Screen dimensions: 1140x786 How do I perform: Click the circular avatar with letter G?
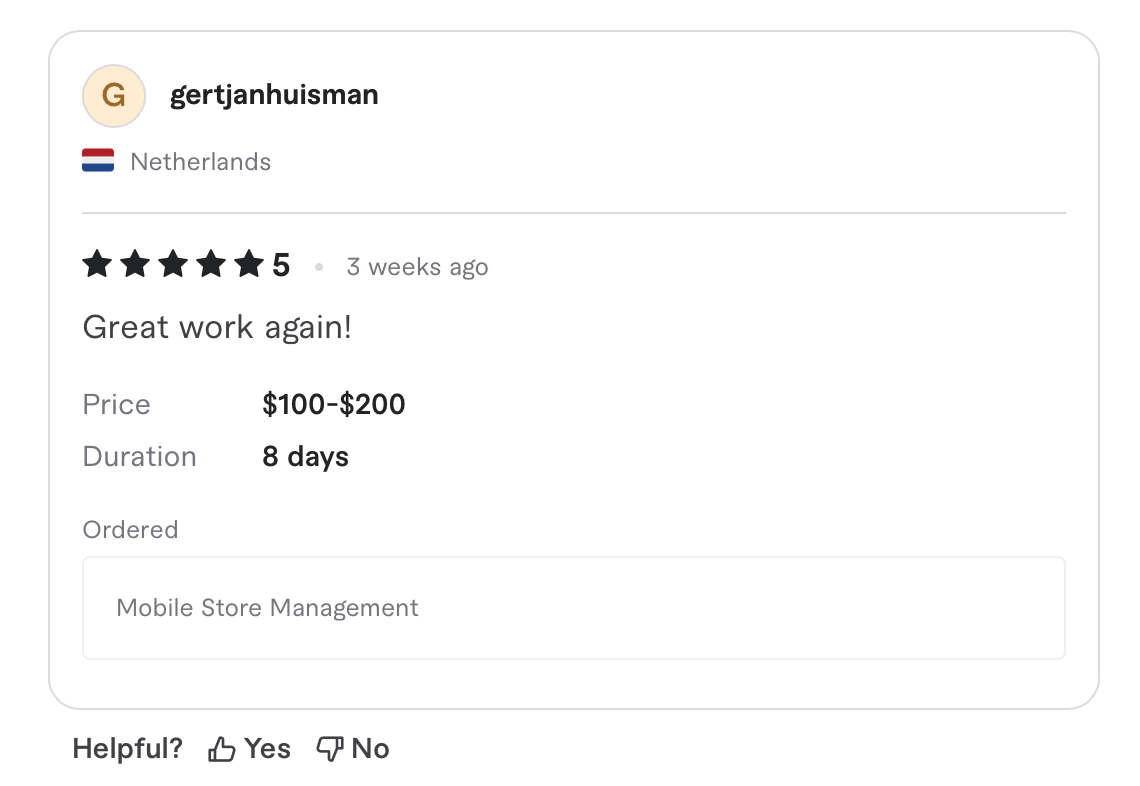point(114,95)
